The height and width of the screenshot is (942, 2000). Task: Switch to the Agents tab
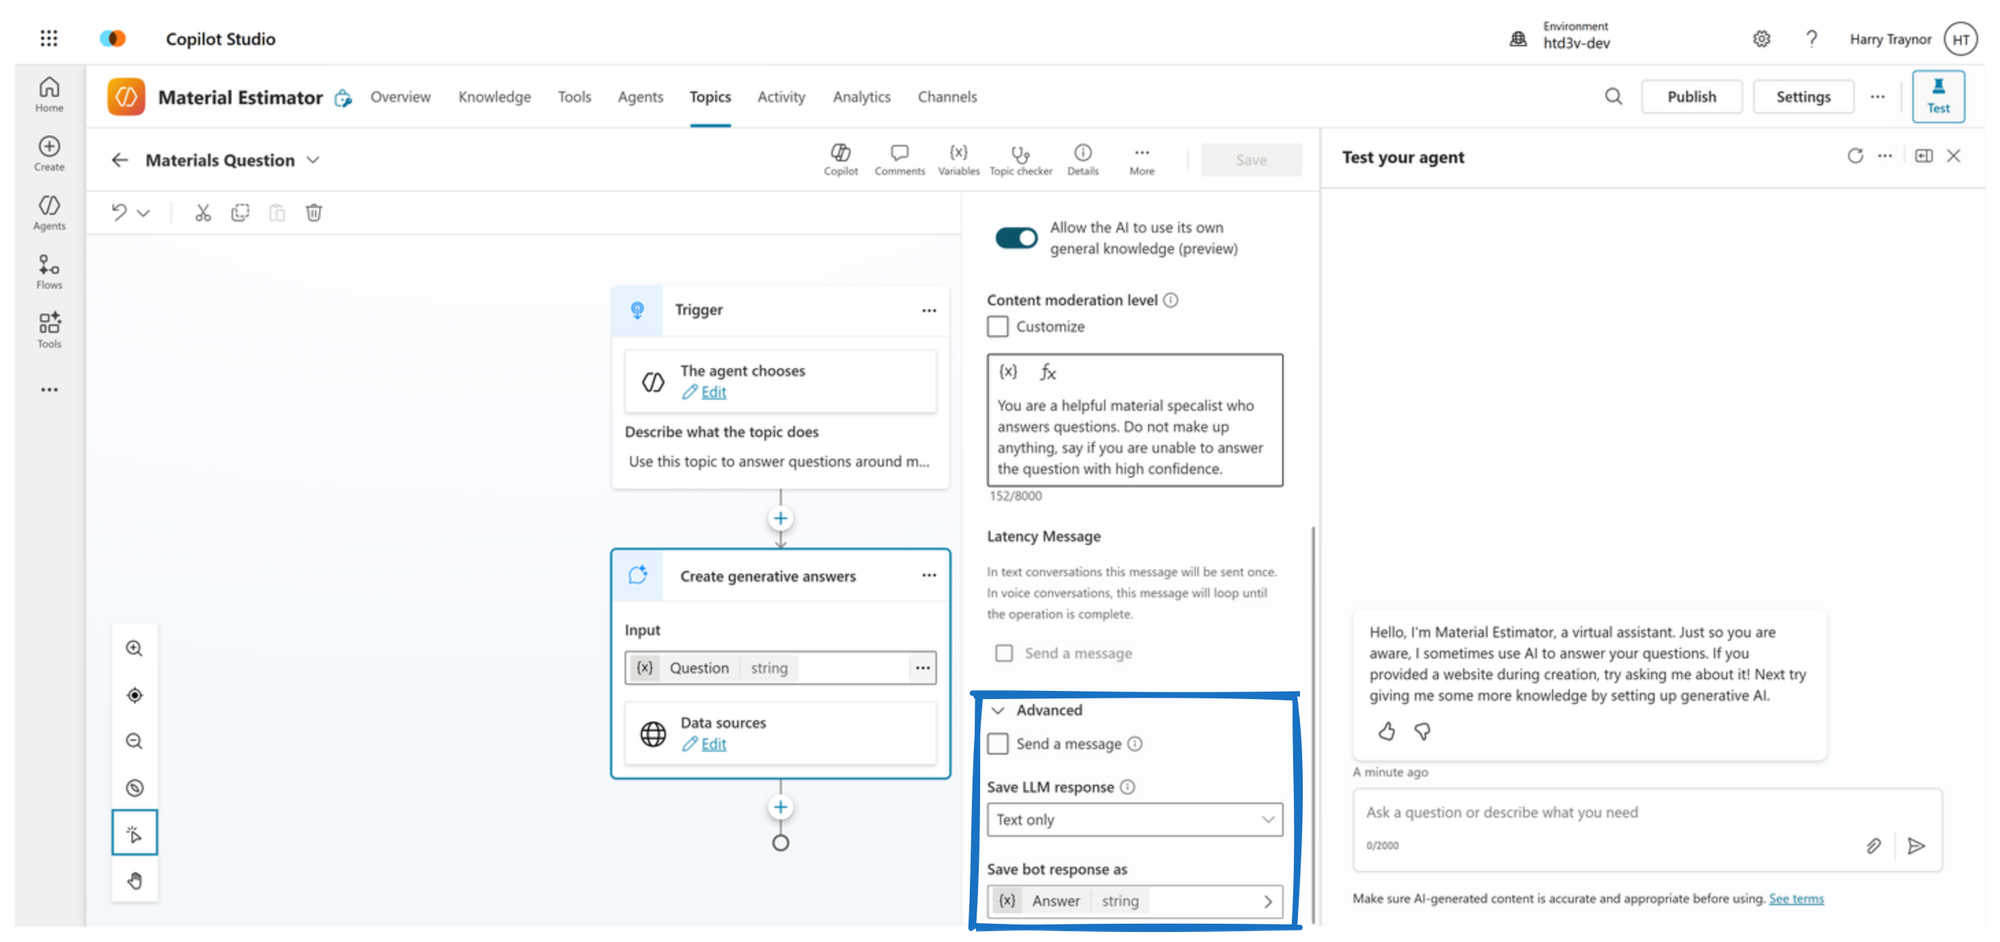[x=640, y=97]
